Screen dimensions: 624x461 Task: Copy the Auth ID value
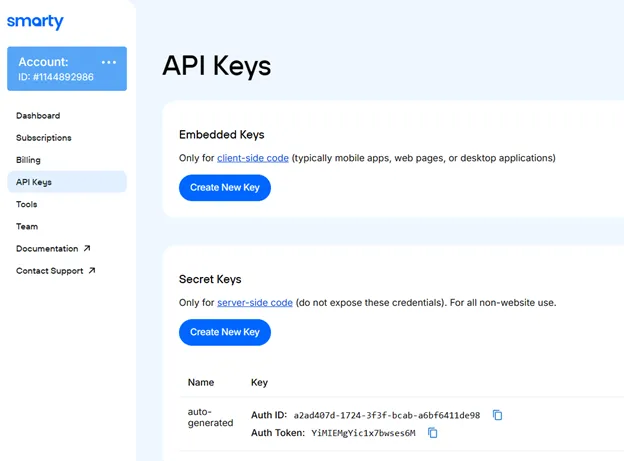(497, 415)
